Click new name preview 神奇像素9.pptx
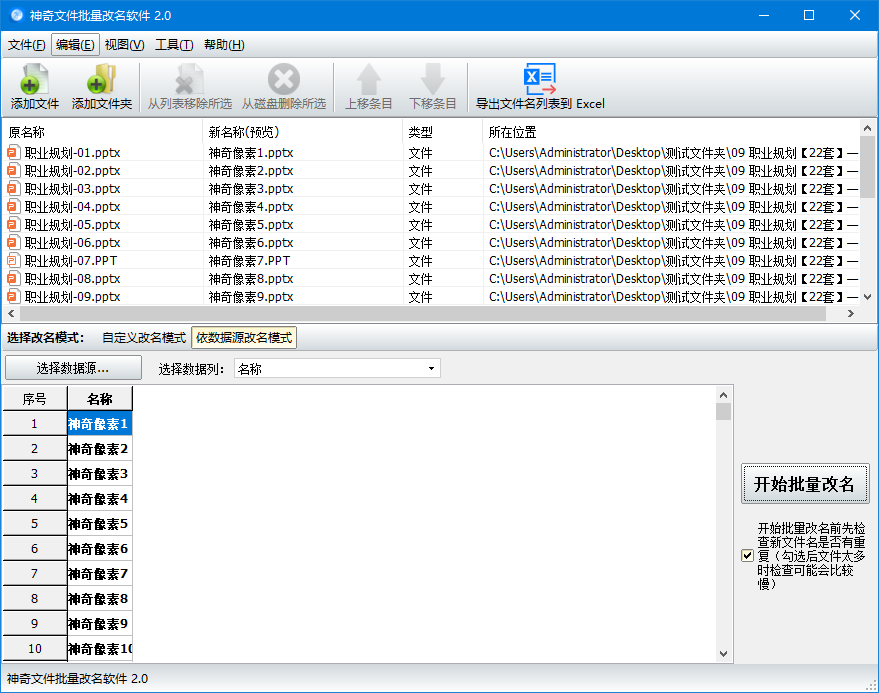 pyautogui.click(x=251, y=297)
